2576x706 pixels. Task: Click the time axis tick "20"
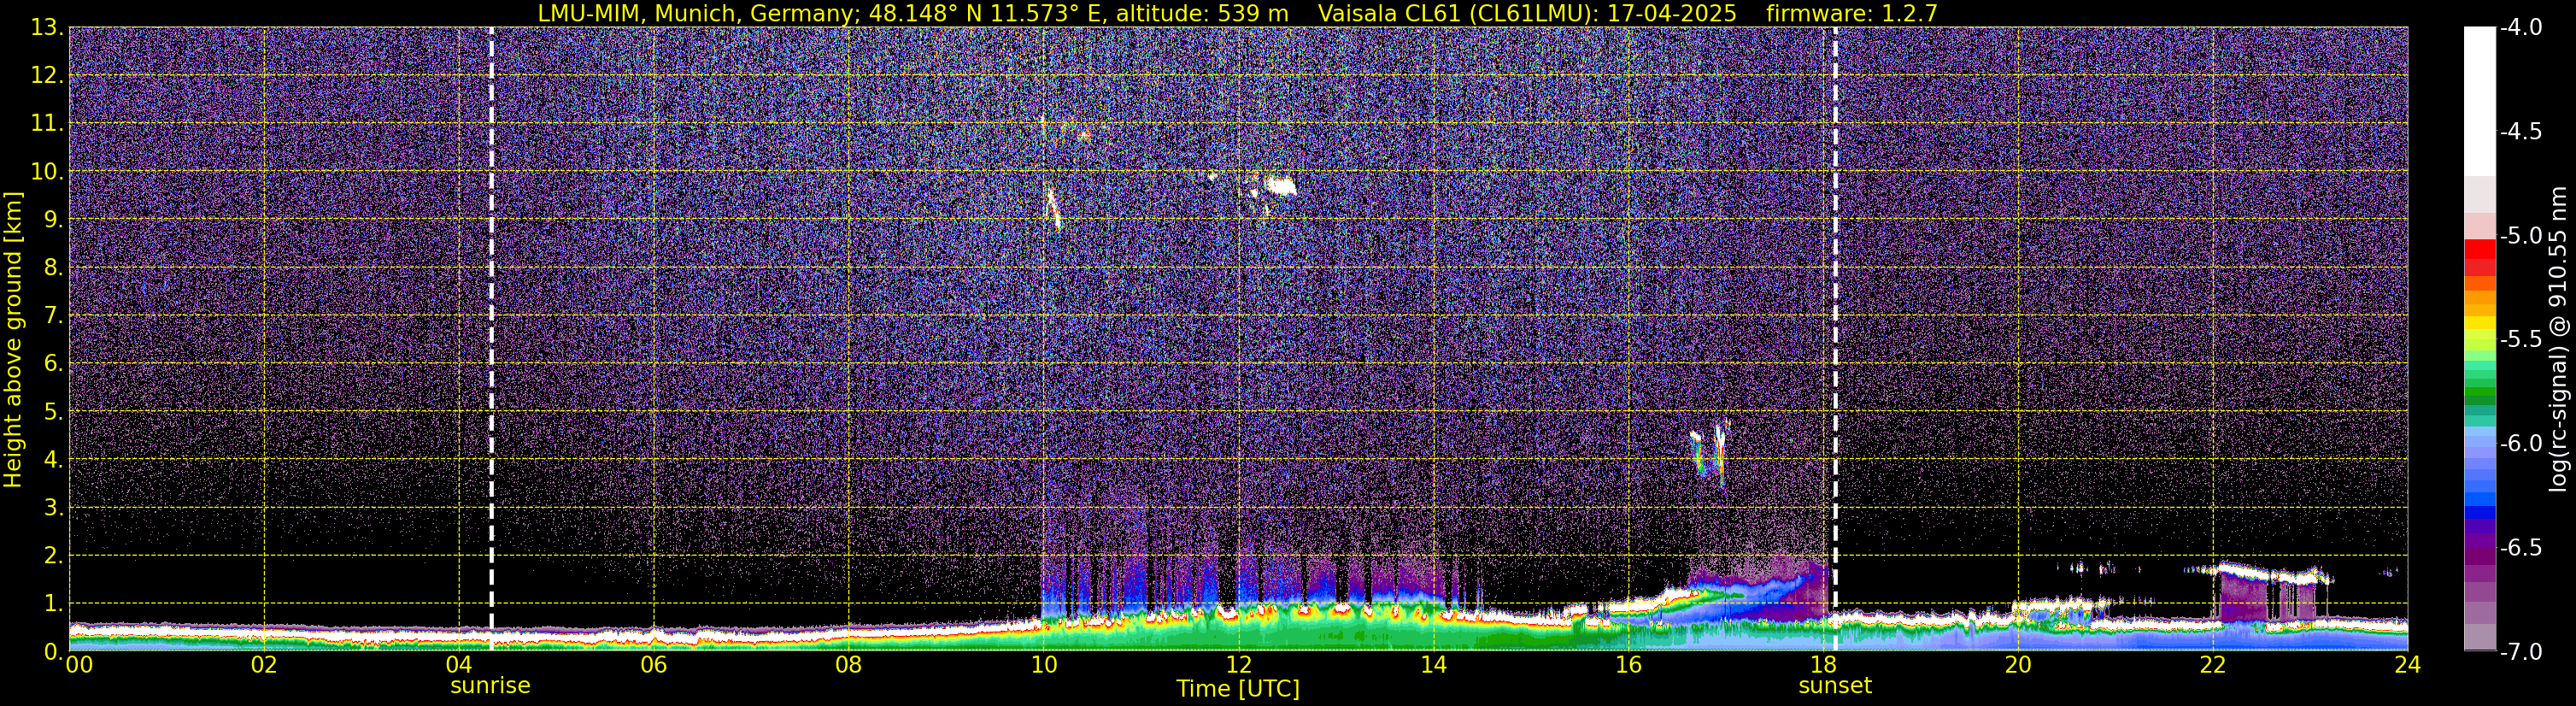(2018, 665)
